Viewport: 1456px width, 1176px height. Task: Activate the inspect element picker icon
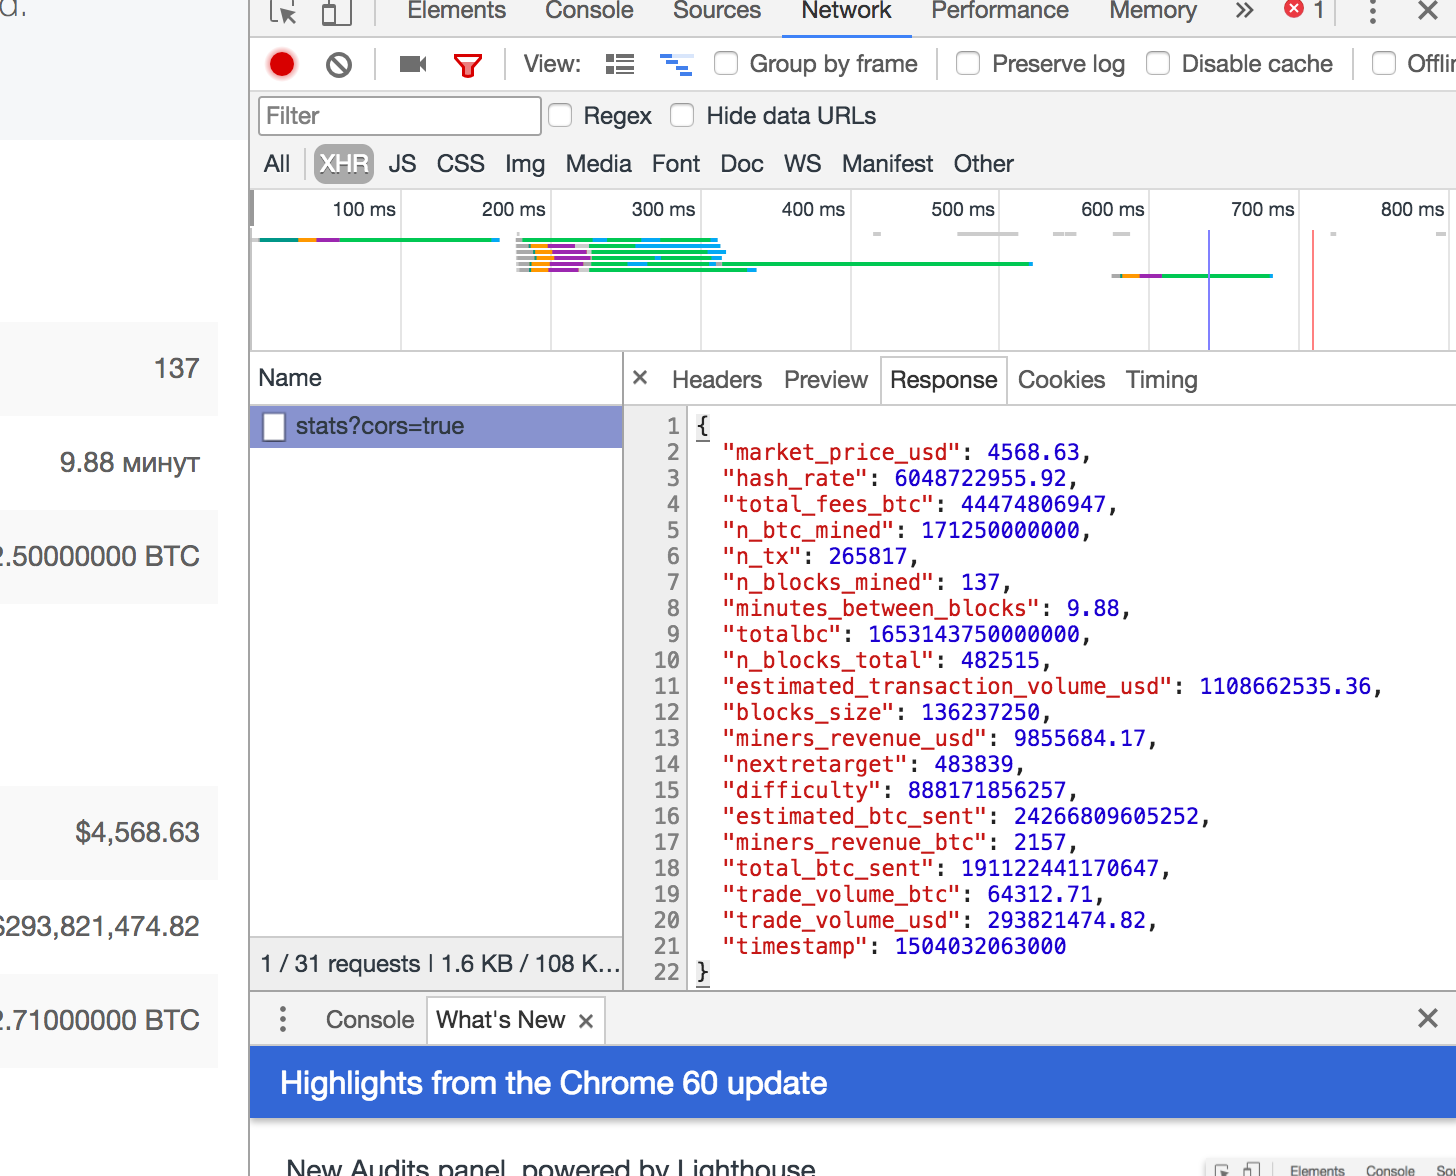pos(283,12)
